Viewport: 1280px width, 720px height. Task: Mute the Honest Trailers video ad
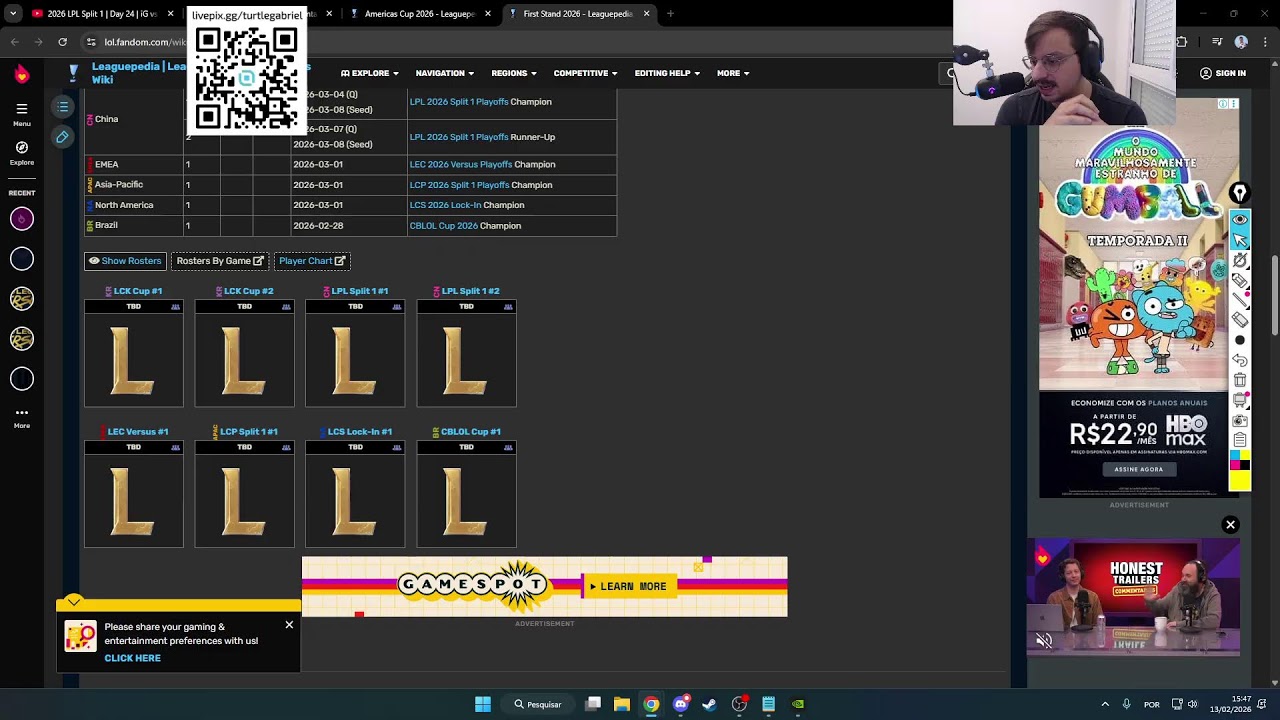tap(1044, 641)
